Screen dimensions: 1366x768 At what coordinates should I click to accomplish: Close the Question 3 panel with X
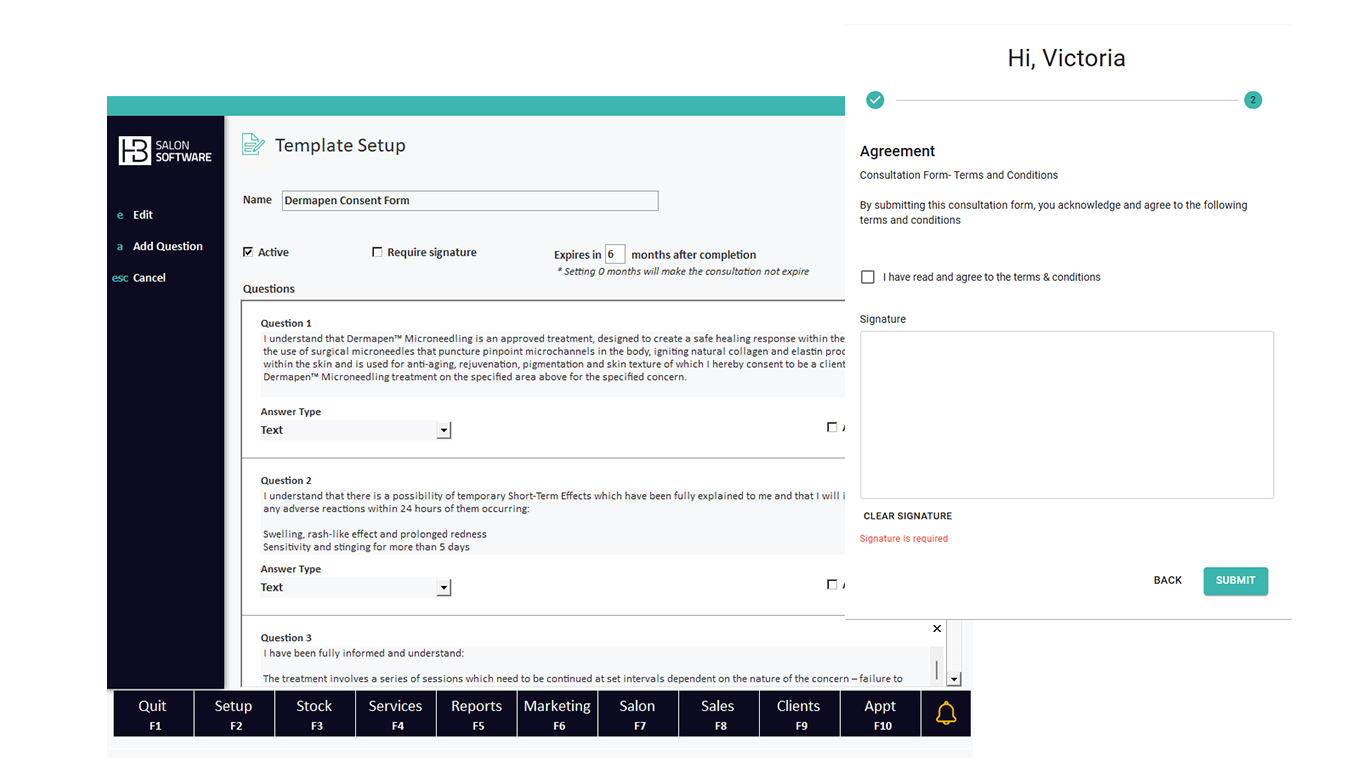pos(937,629)
